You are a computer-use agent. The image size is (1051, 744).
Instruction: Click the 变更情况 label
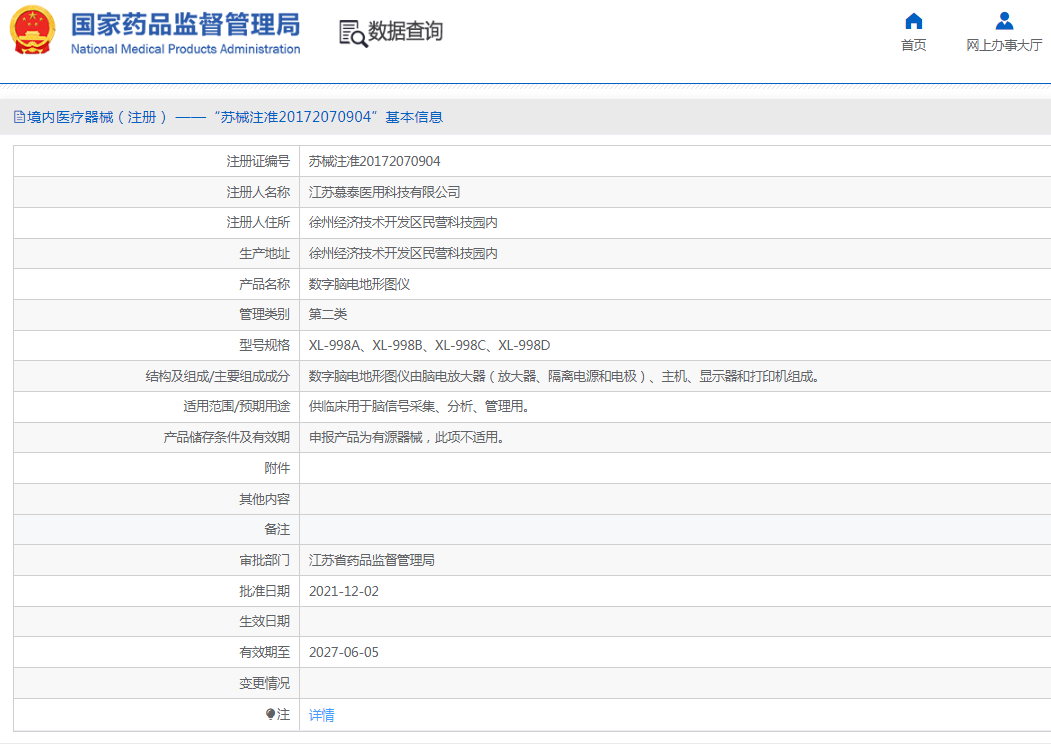click(265, 683)
